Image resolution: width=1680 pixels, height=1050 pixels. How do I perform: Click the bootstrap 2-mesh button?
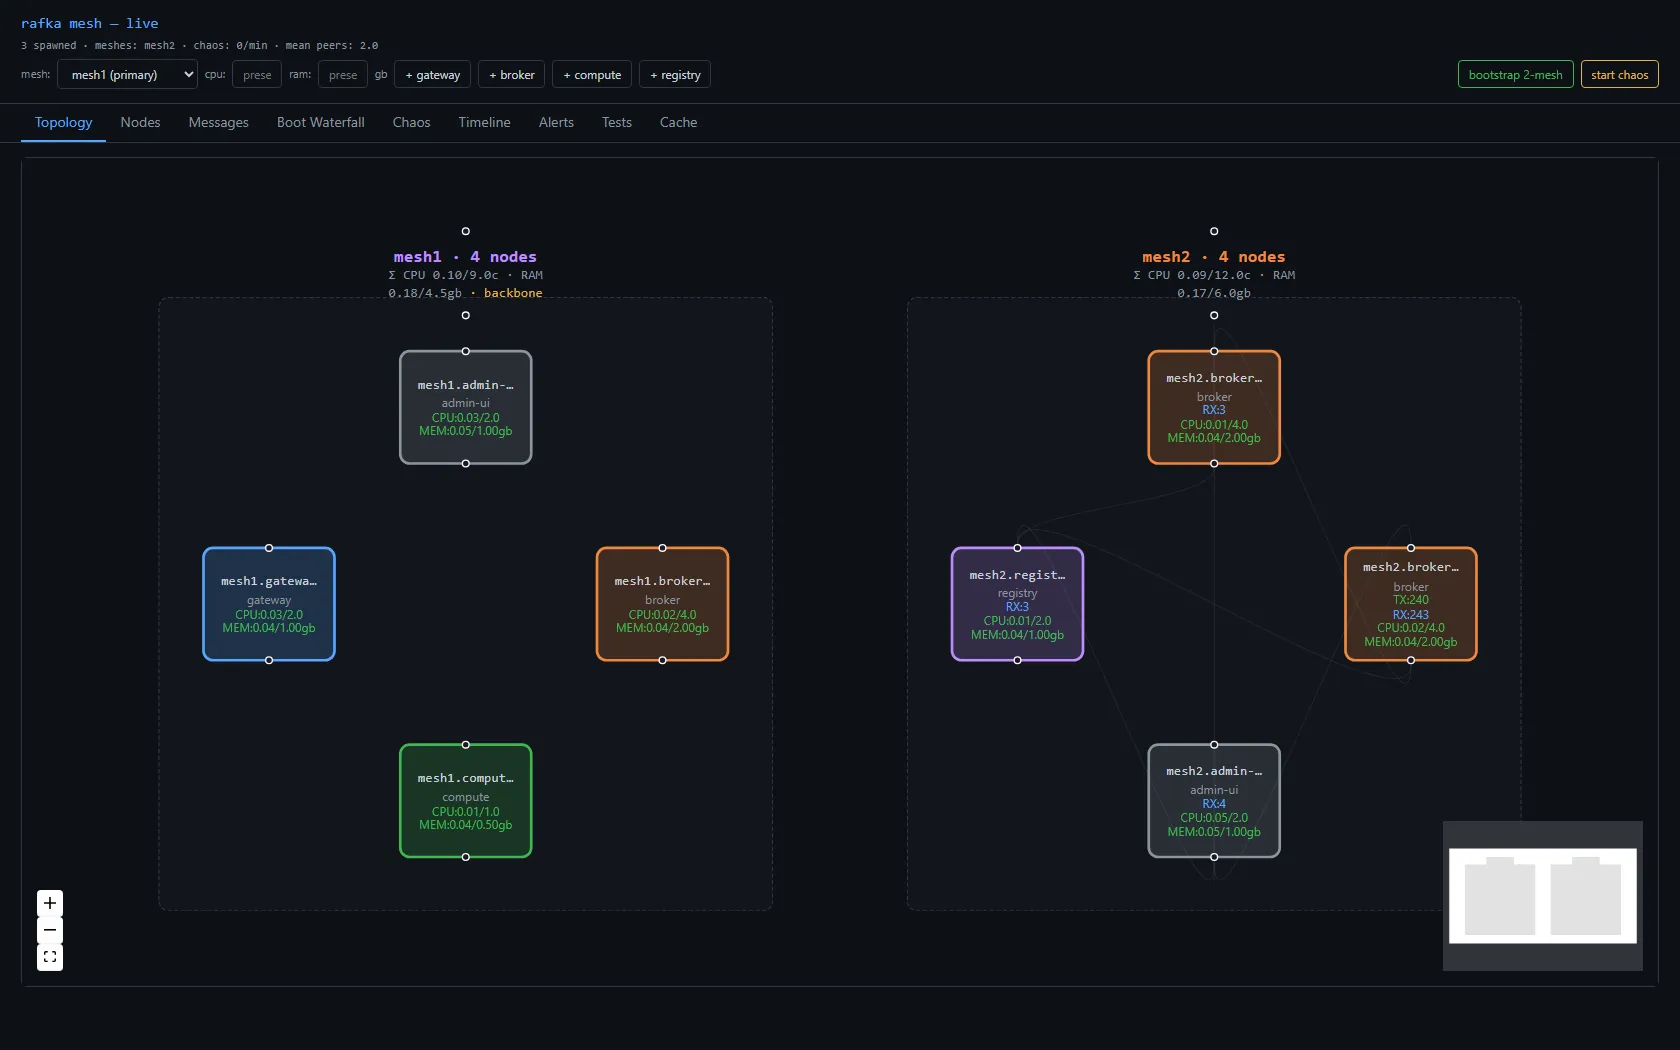tap(1515, 74)
